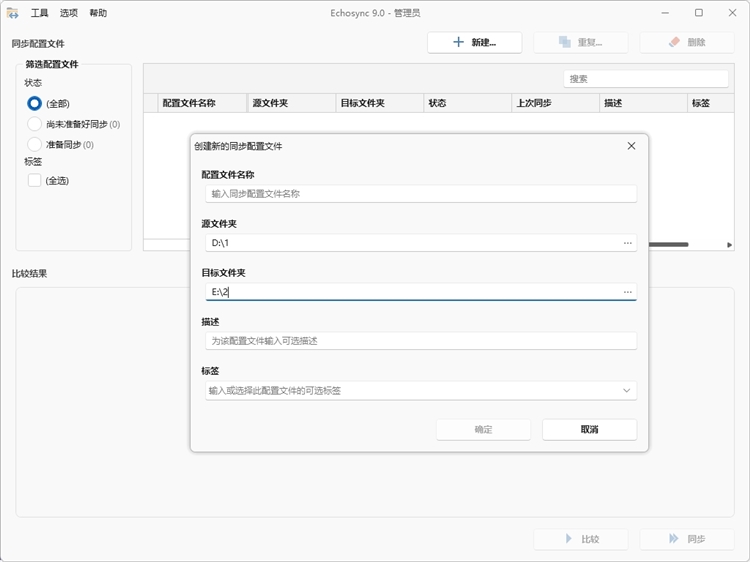The height and width of the screenshot is (562, 750).
Task: Select the (全部) status radio button
Action: pos(34,103)
